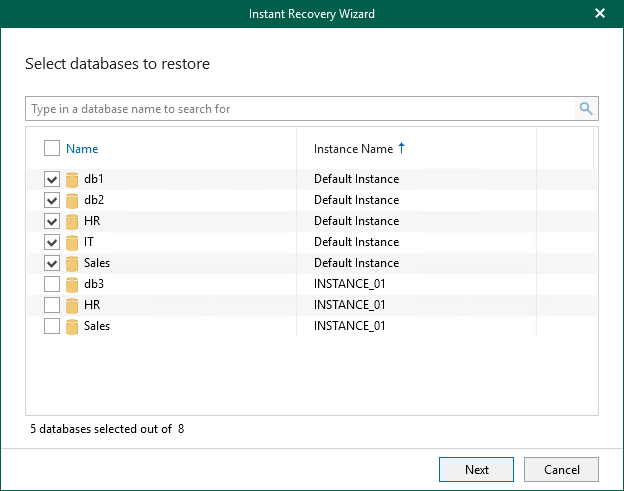624x491 pixels.
Task: Click the search magnifier icon
Action: pyautogui.click(x=586, y=109)
